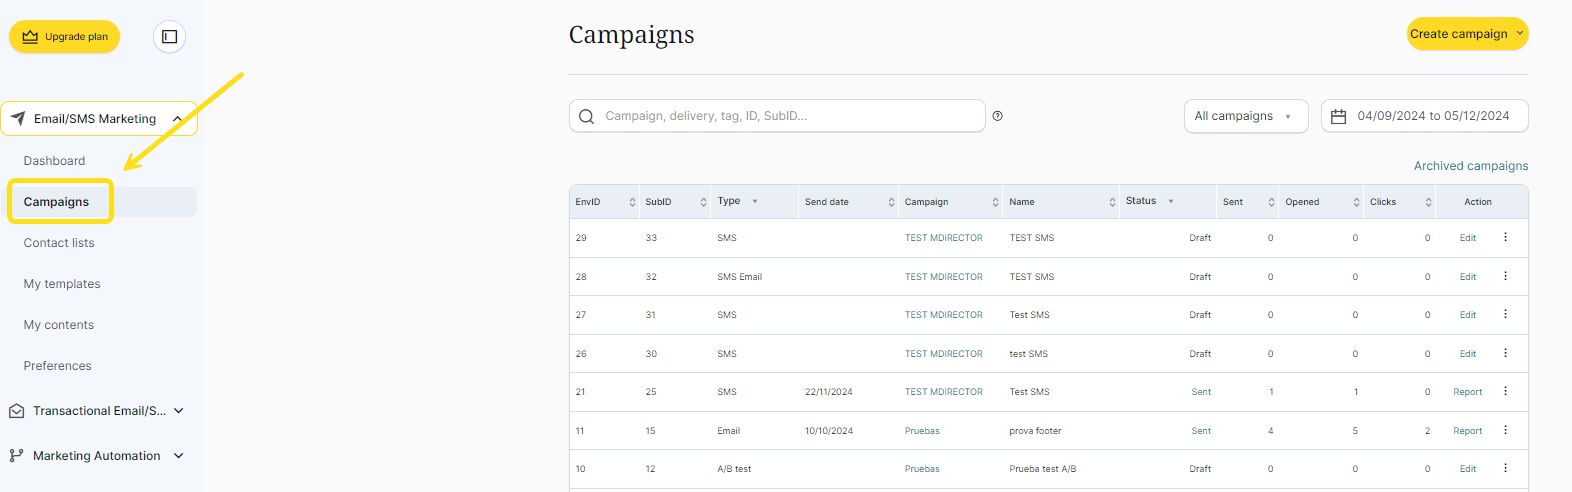Open three-dot menu for prova footer row
The height and width of the screenshot is (492, 1572).
1505,431
